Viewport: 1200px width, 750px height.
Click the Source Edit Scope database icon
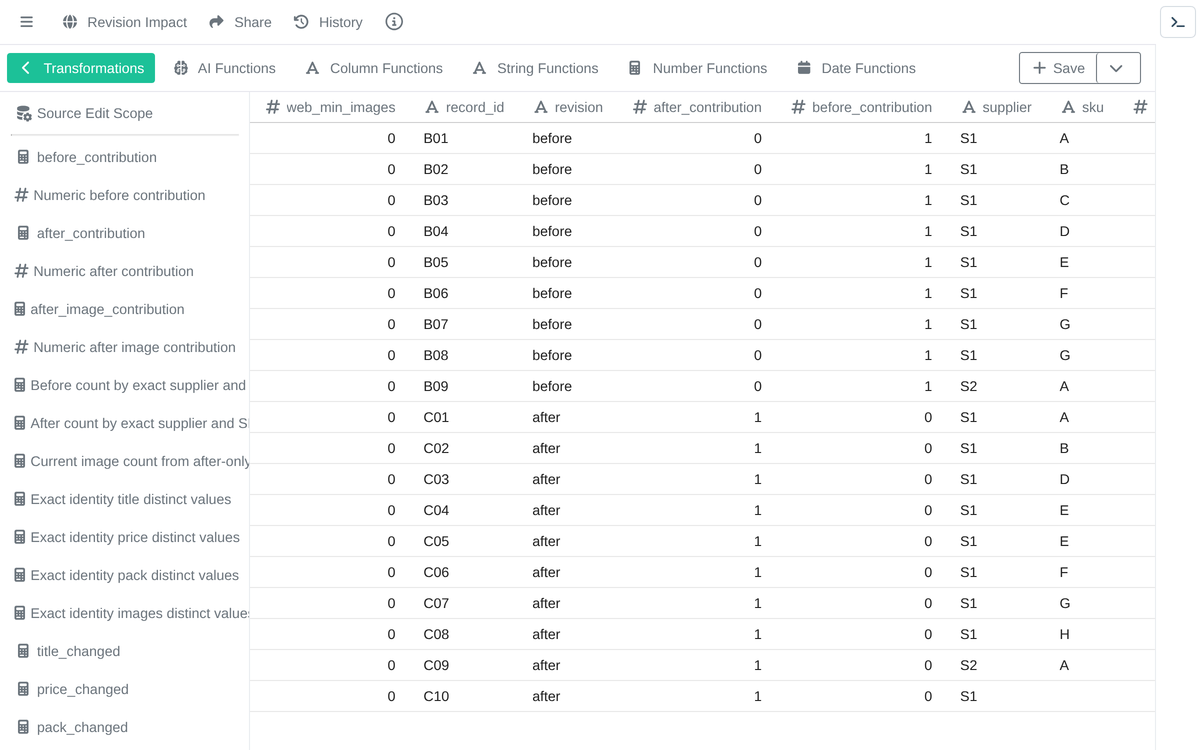pyautogui.click(x=24, y=113)
